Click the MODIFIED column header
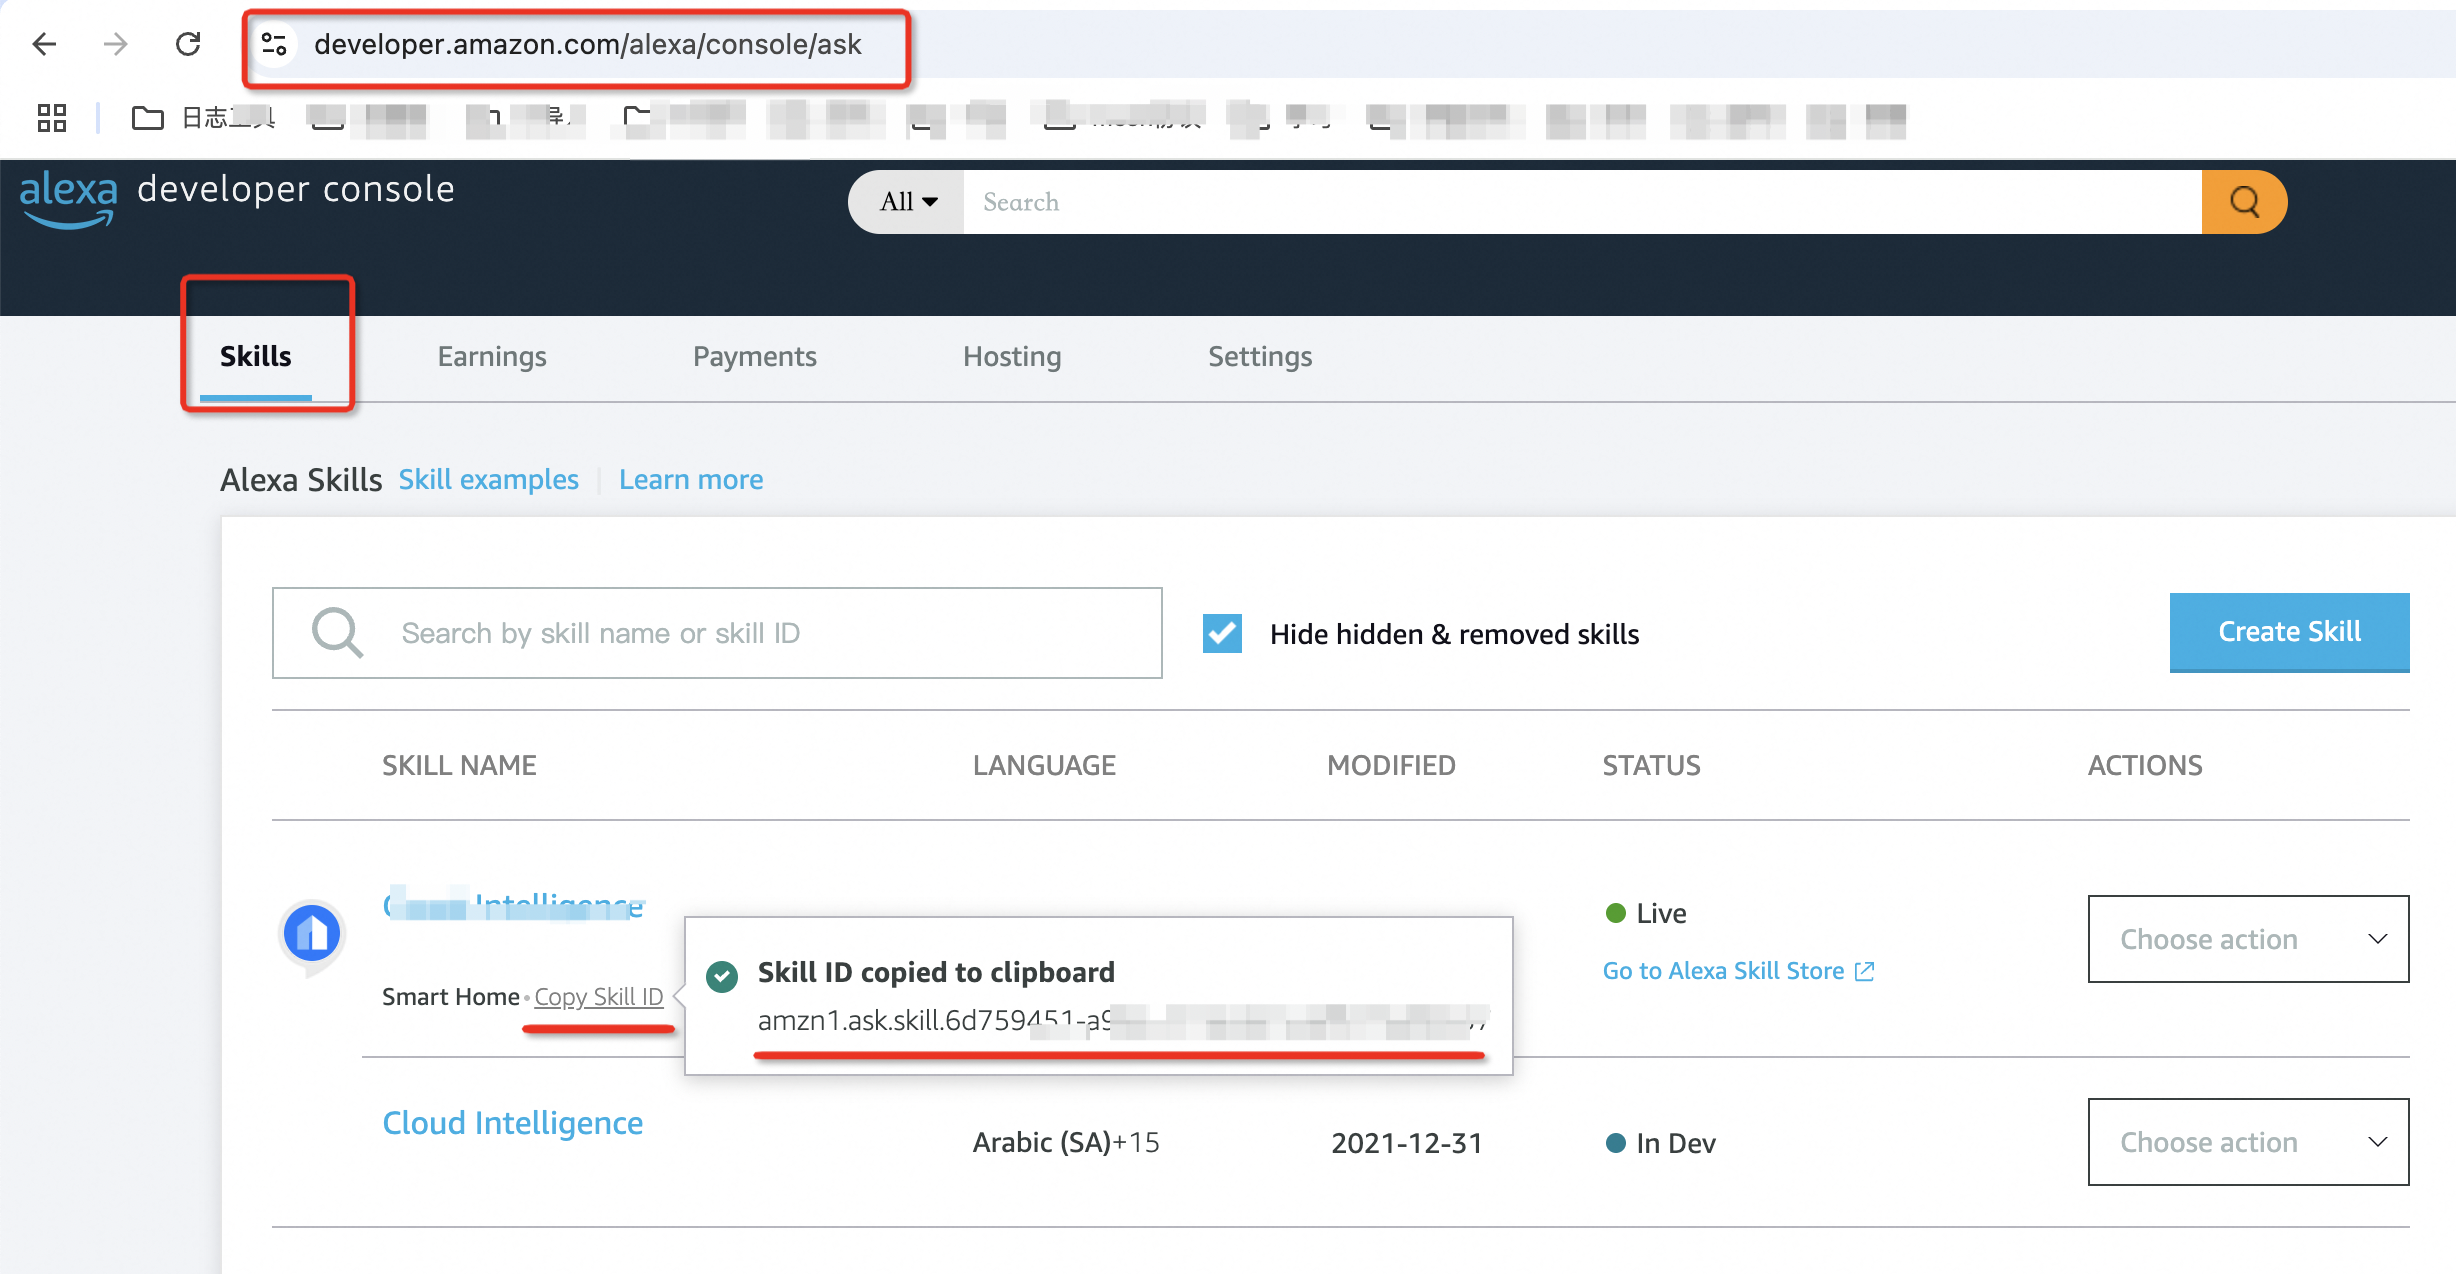The height and width of the screenshot is (1274, 2456). tap(1391, 766)
